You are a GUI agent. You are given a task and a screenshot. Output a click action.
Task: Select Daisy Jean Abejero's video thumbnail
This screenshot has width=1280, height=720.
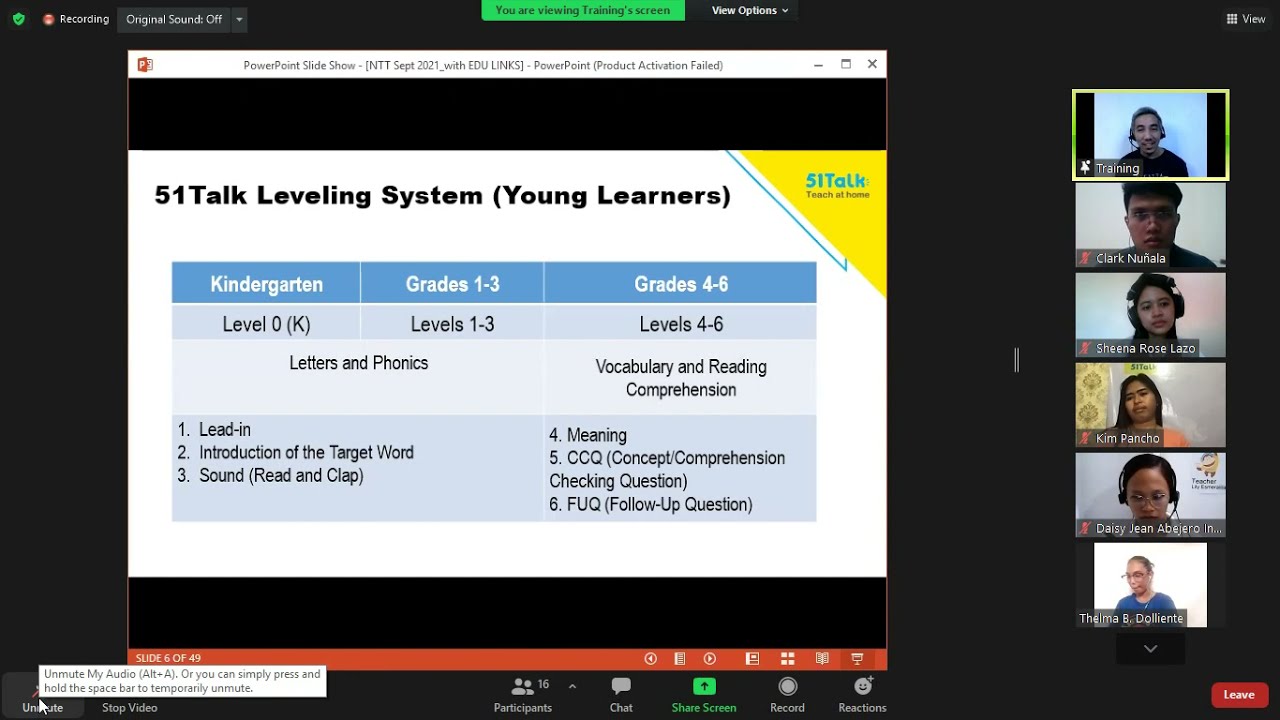point(1150,495)
